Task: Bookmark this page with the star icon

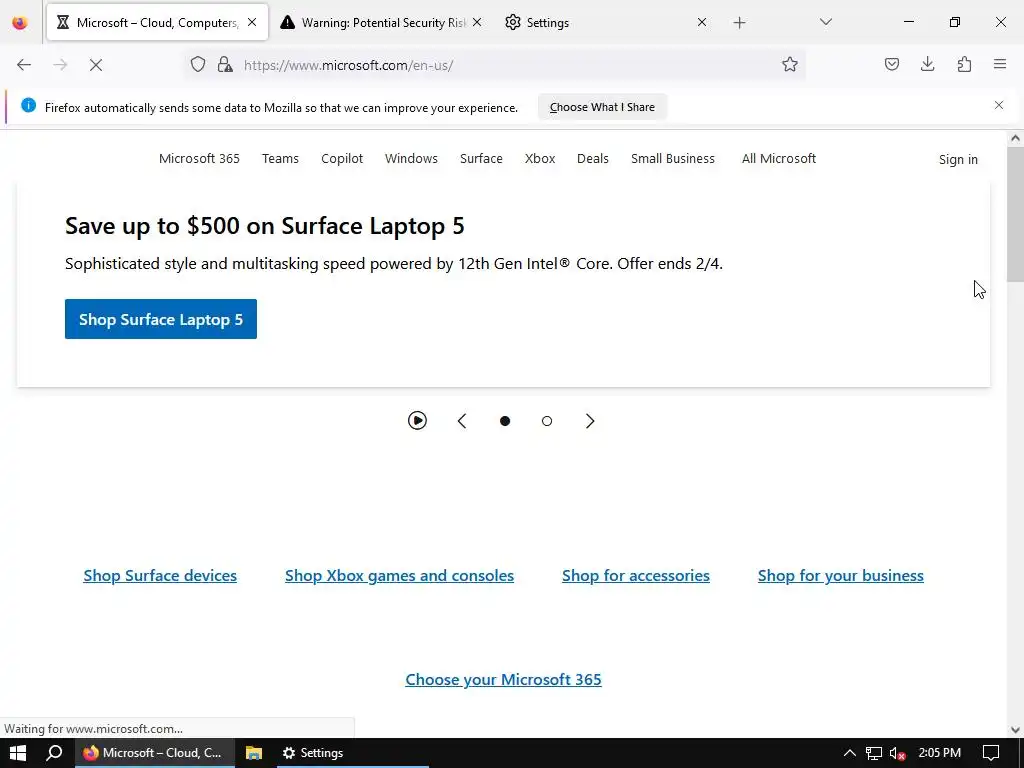Action: point(790,64)
